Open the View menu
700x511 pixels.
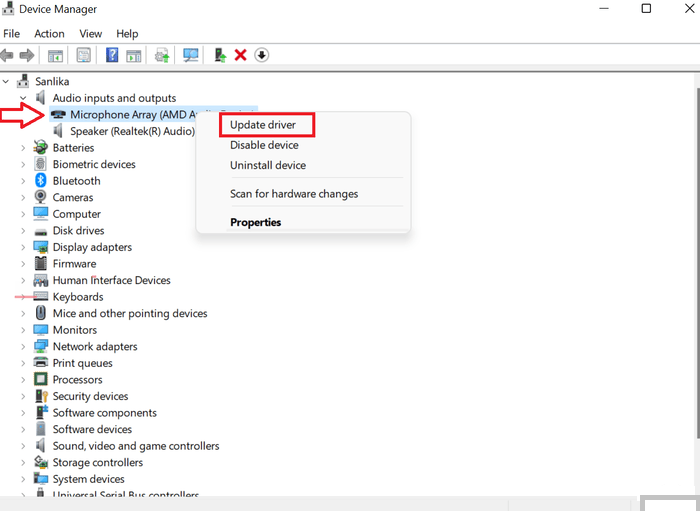pyautogui.click(x=91, y=34)
